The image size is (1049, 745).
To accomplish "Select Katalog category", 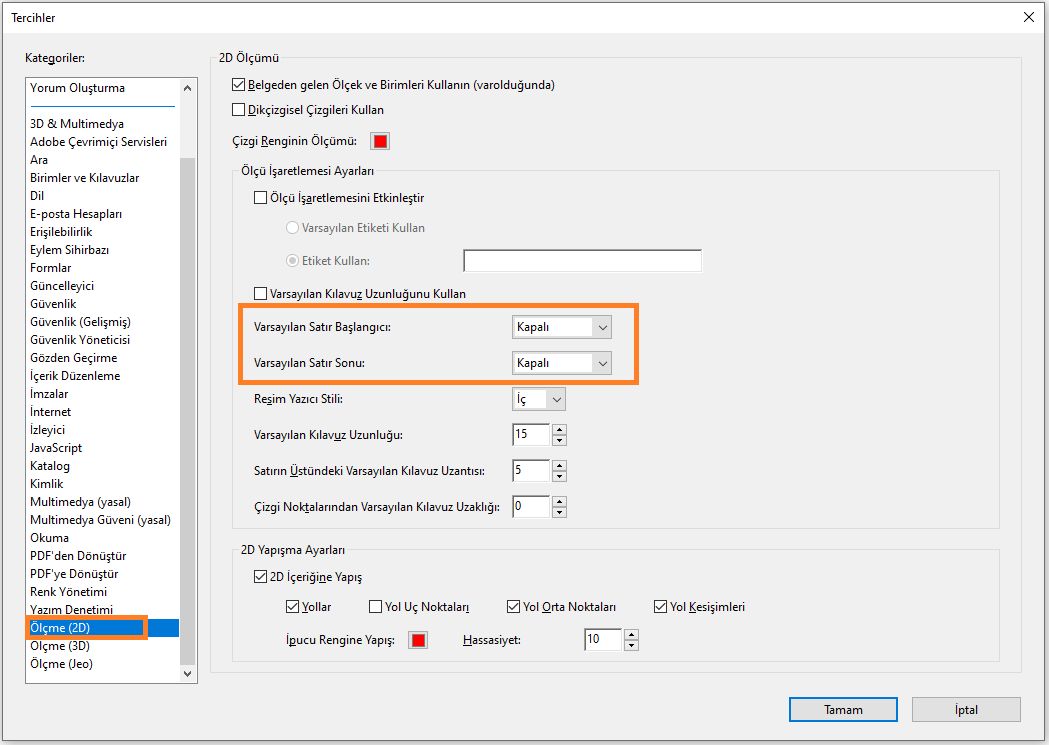I will 50,466.
